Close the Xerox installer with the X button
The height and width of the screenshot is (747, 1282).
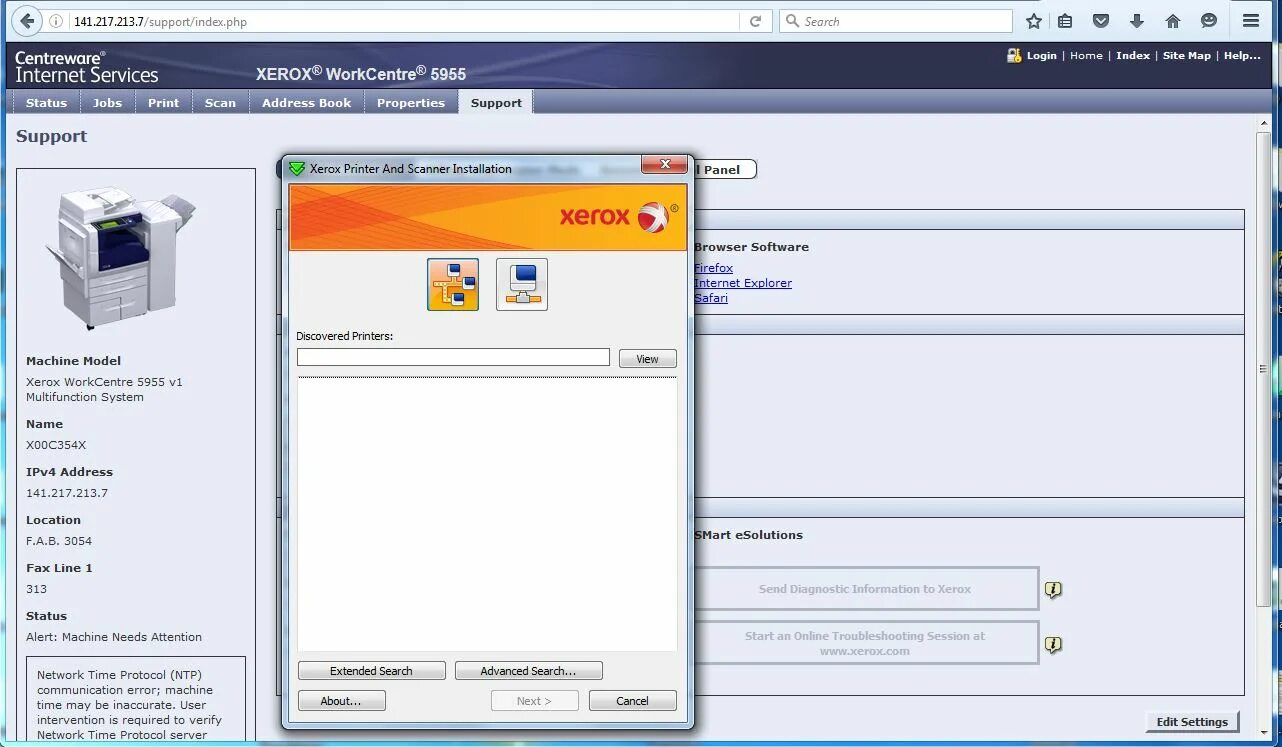[x=663, y=164]
